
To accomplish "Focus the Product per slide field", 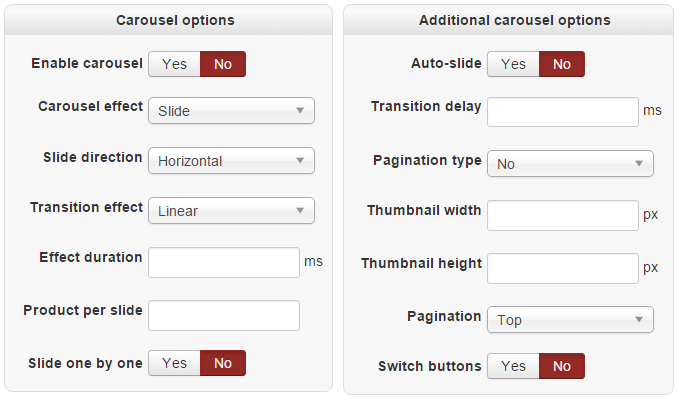I will click(x=224, y=316).
